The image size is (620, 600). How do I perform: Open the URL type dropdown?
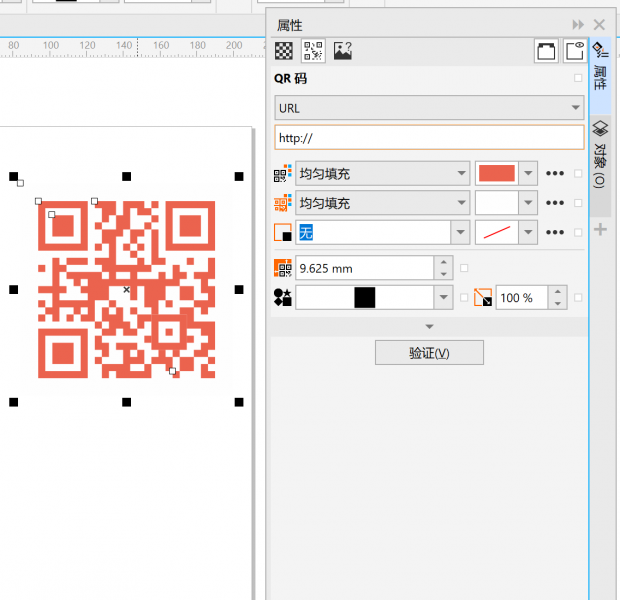click(429, 108)
